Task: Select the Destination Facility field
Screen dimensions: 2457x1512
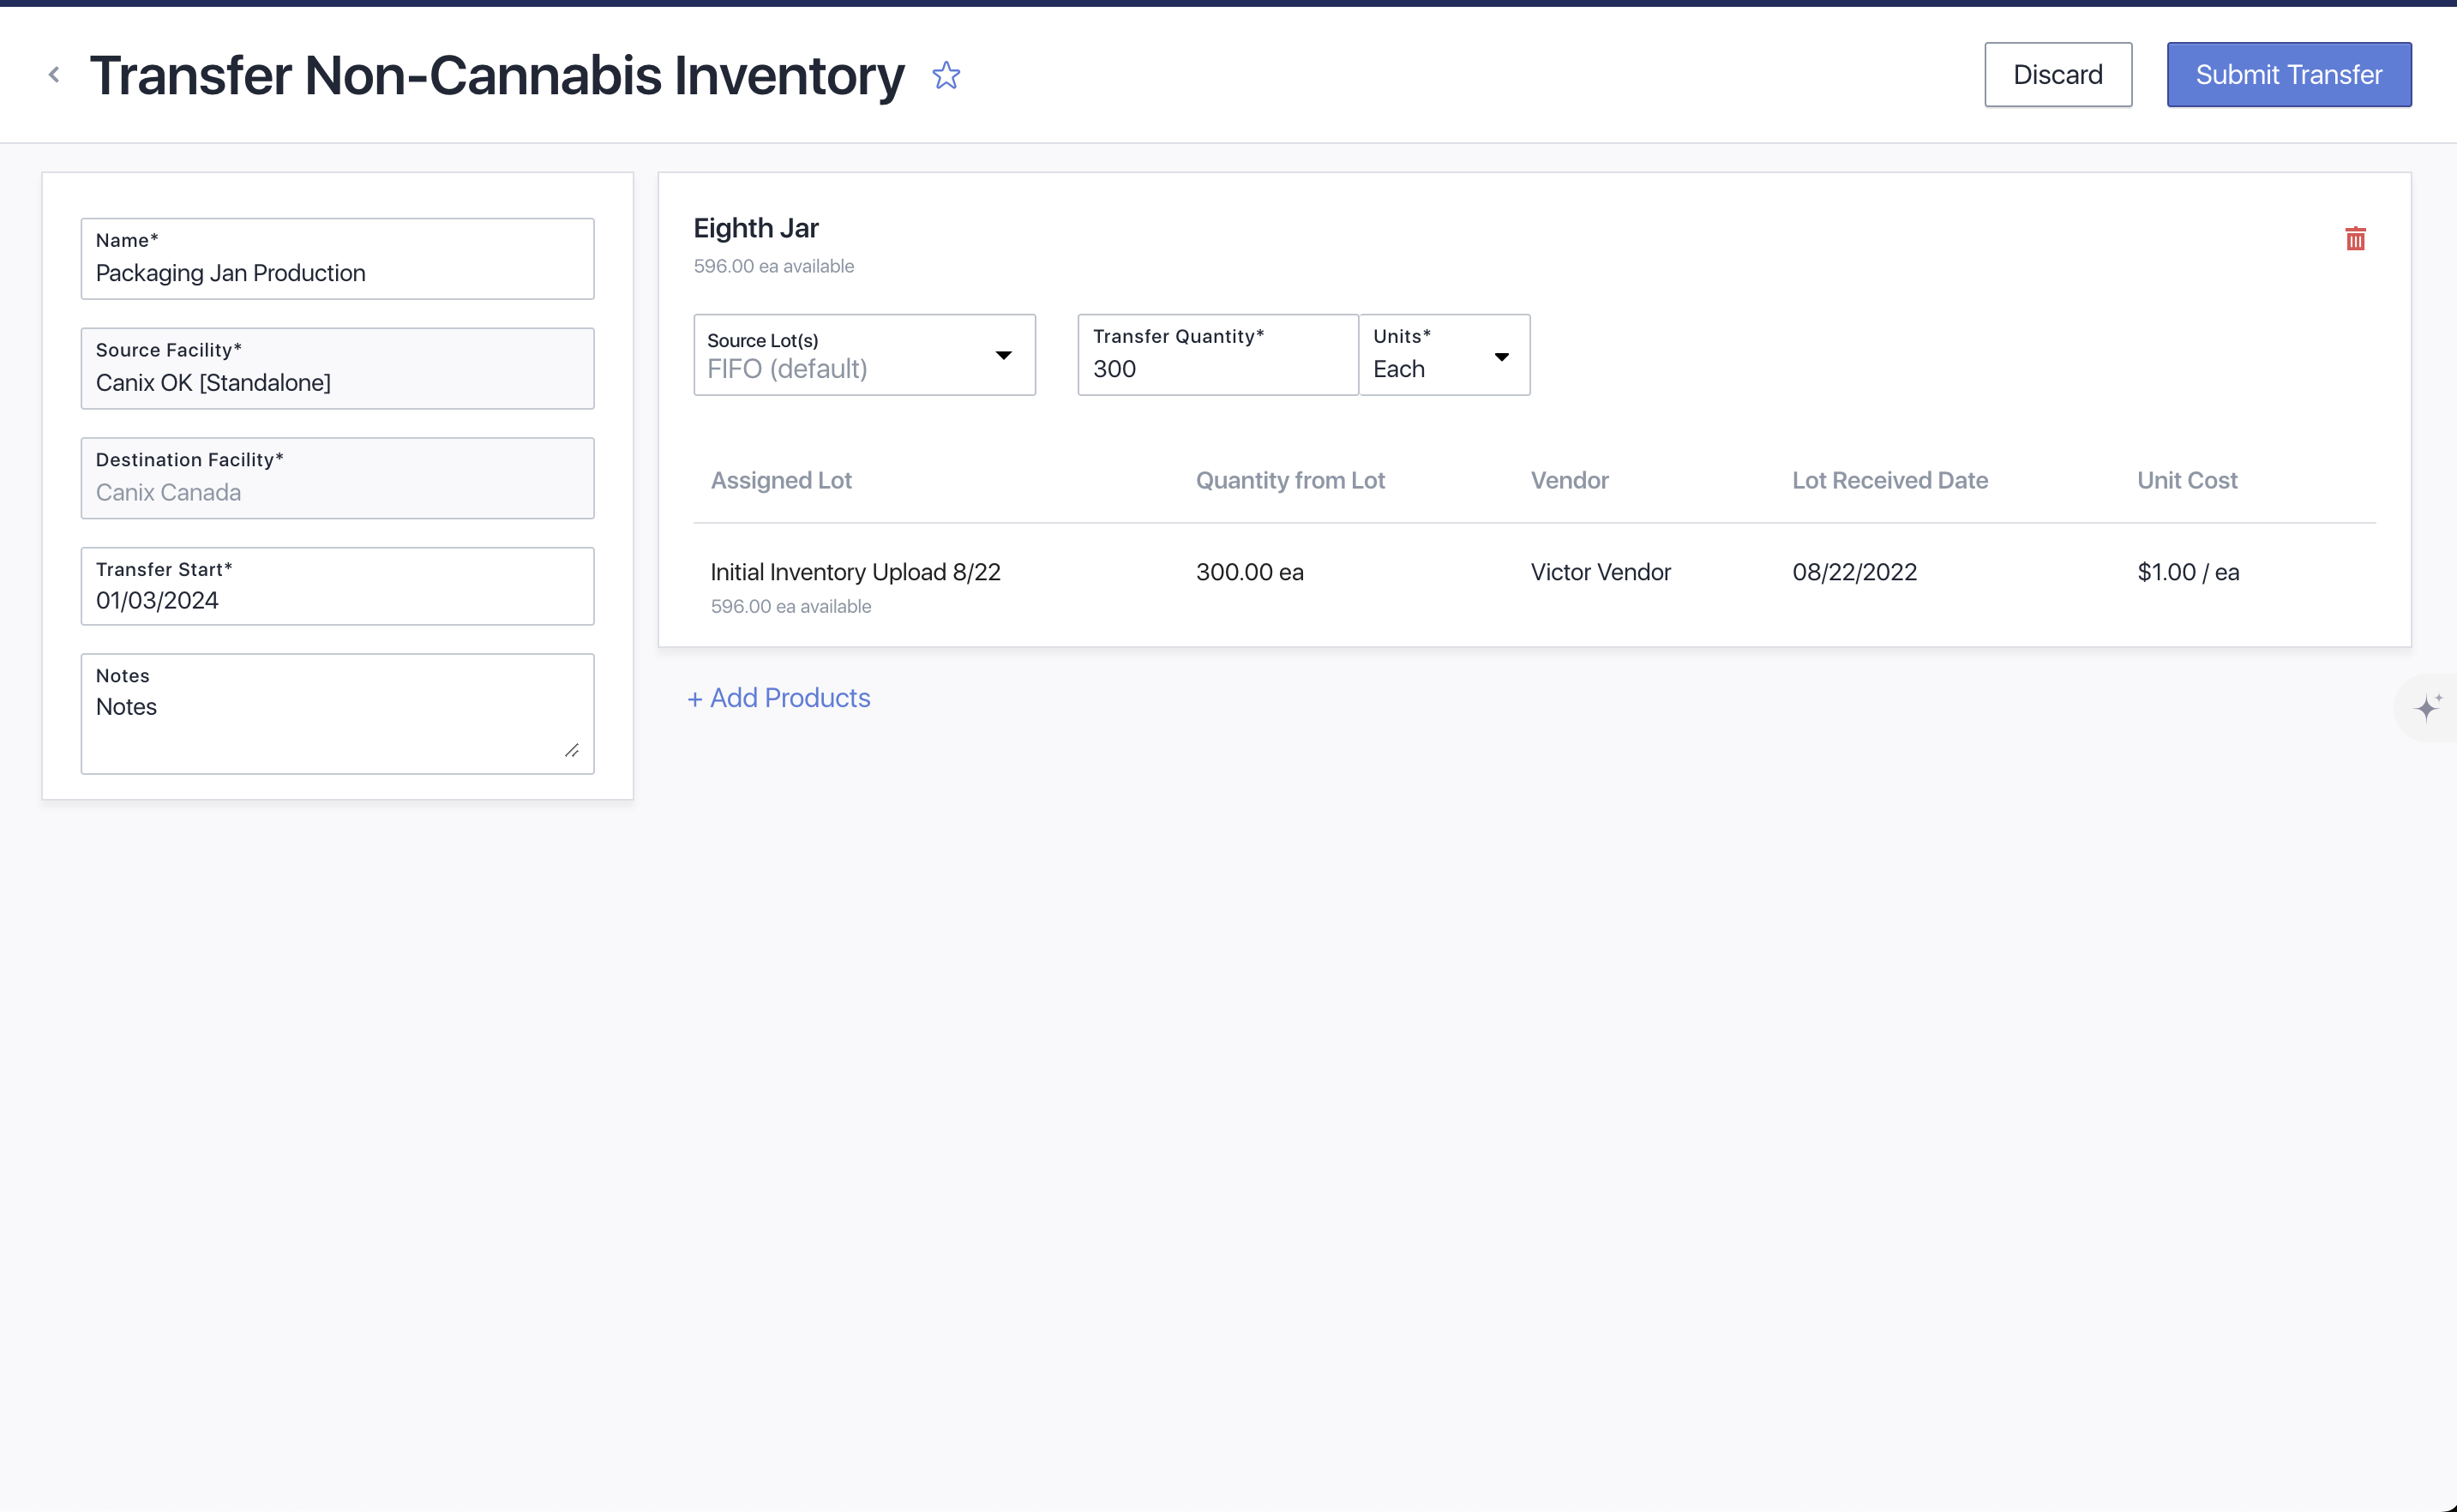Action: [337, 492]
